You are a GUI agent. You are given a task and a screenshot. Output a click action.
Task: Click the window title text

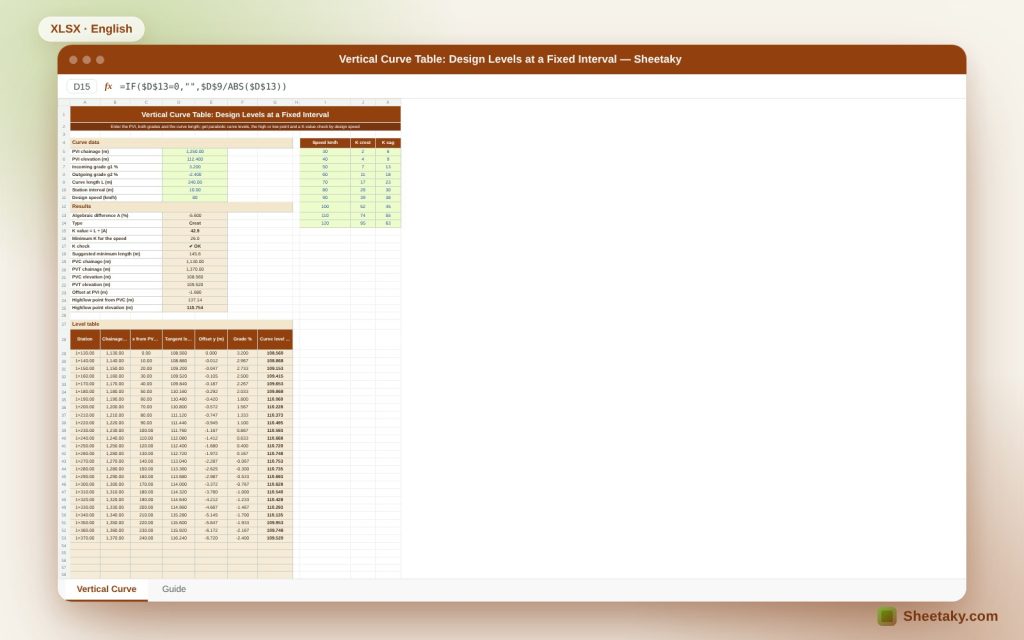(510, 59)
